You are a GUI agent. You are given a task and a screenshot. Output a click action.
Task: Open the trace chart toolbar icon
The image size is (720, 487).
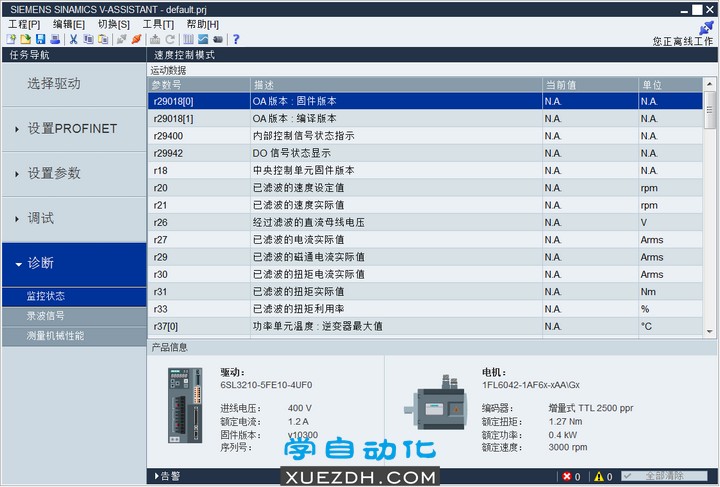point(203,39)
